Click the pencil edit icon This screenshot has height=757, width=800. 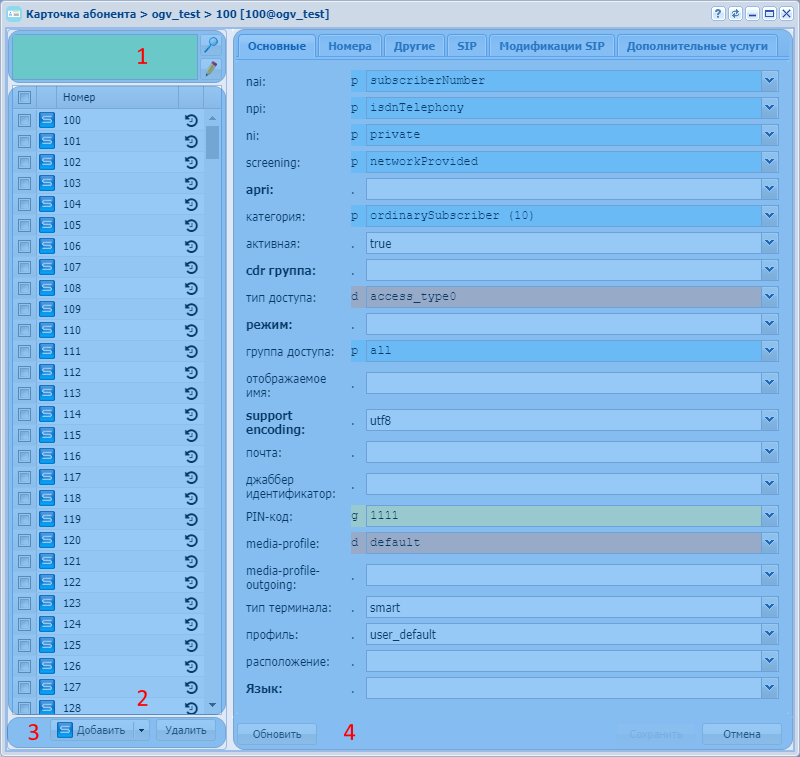pyautogui.click(x=210, y=68)
